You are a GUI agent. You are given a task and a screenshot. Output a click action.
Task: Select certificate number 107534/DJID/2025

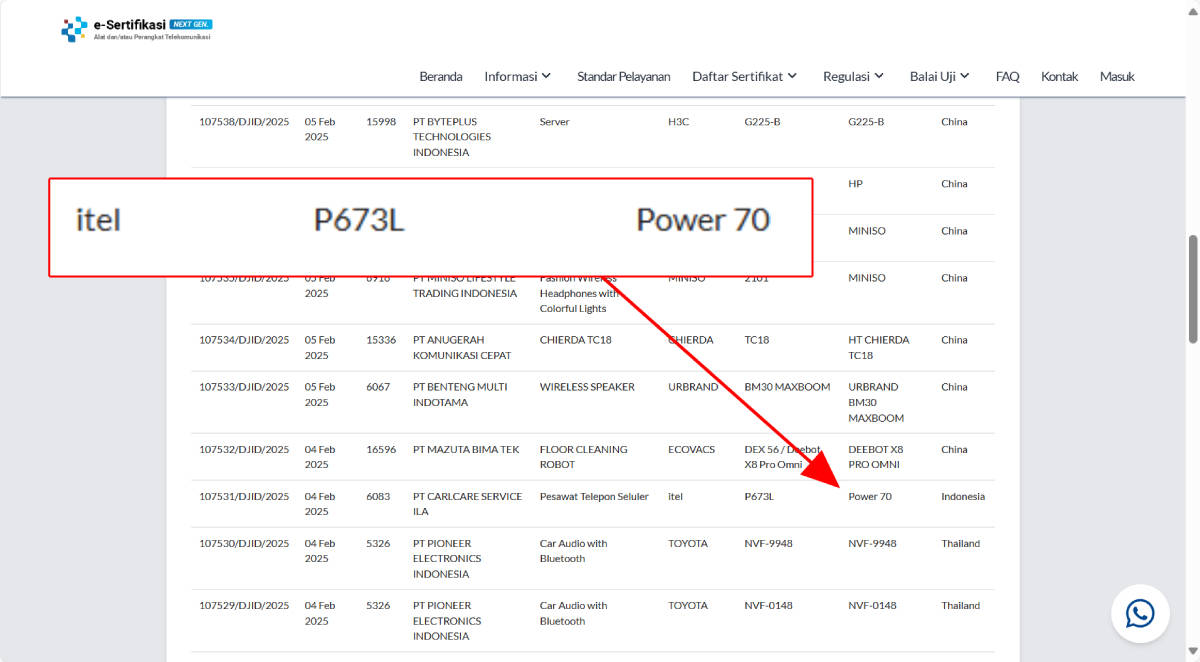[x=244, y=340]
